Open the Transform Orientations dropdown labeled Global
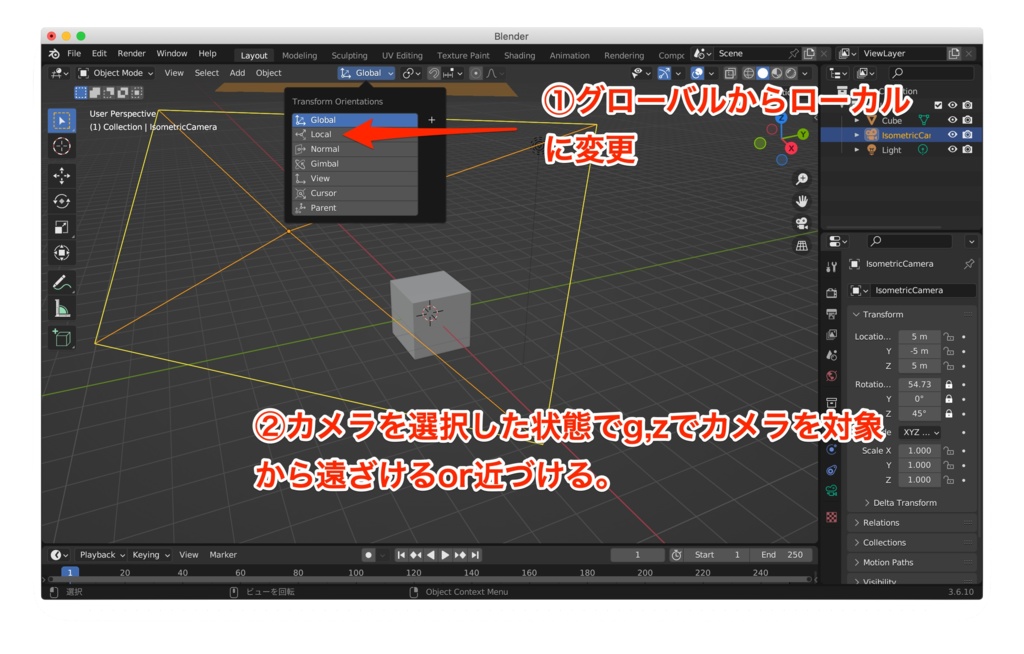The image size is (1024, 654). 365,72
